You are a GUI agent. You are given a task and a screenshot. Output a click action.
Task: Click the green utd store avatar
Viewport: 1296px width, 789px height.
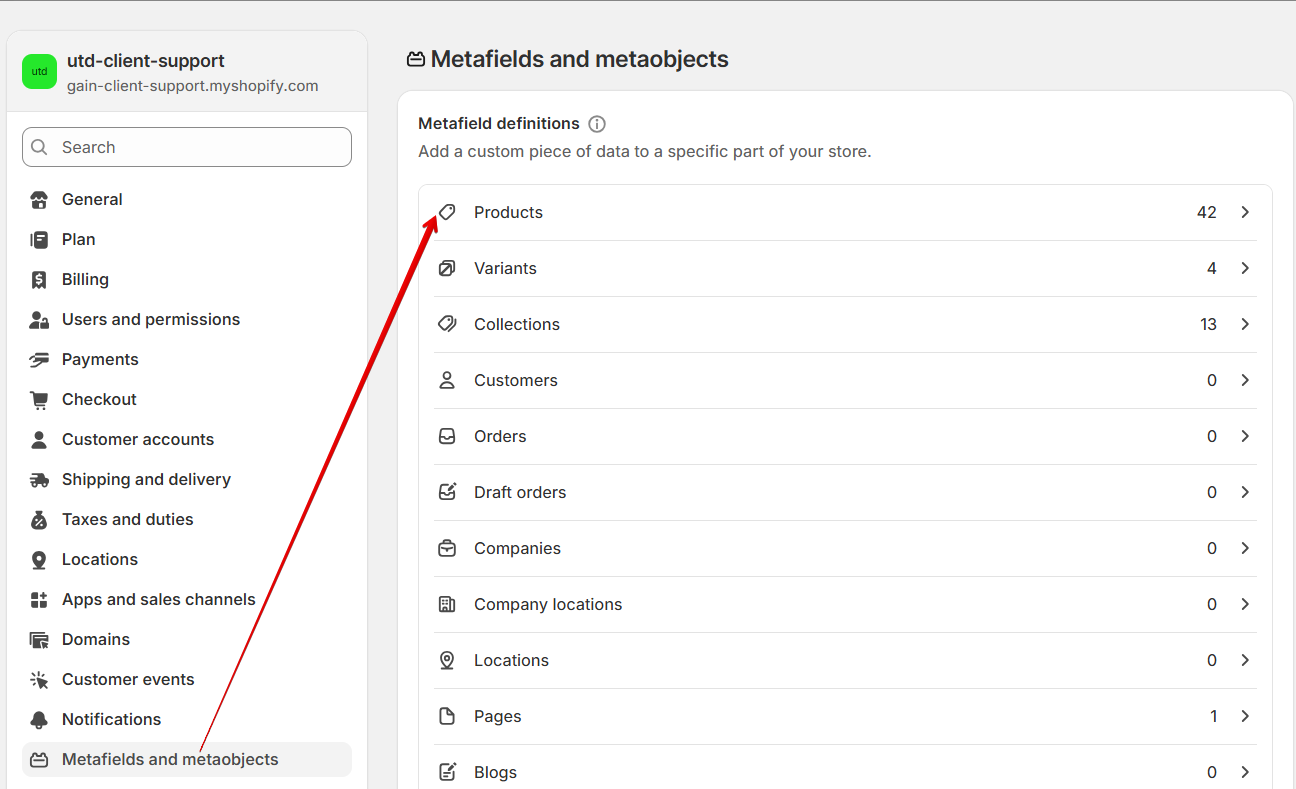click(x=39, y=72)
